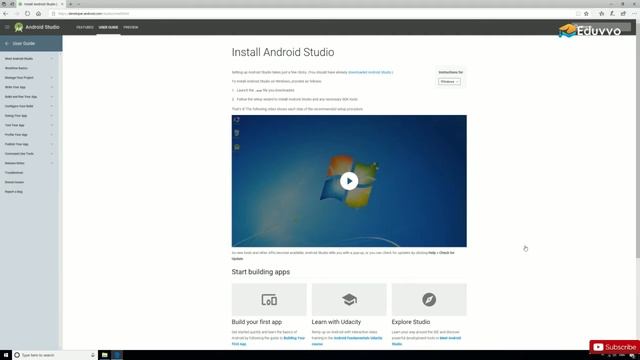Play the installation video
Screen dimensions: 640x360
pyautogui.click(x=349, y=181)
